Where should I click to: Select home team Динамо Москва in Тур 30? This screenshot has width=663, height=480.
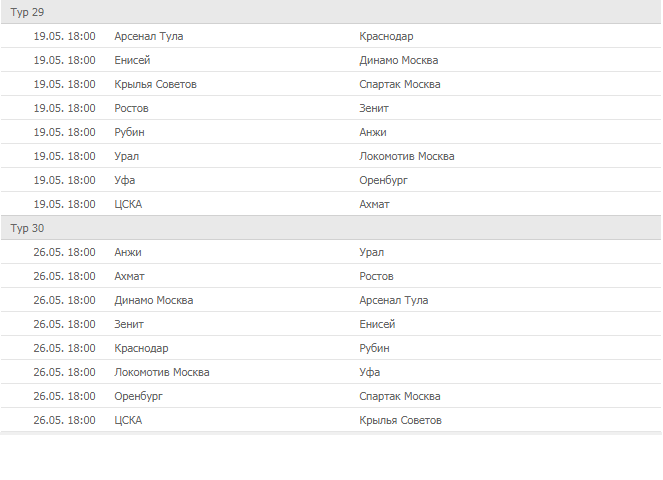tap(154, 300)
